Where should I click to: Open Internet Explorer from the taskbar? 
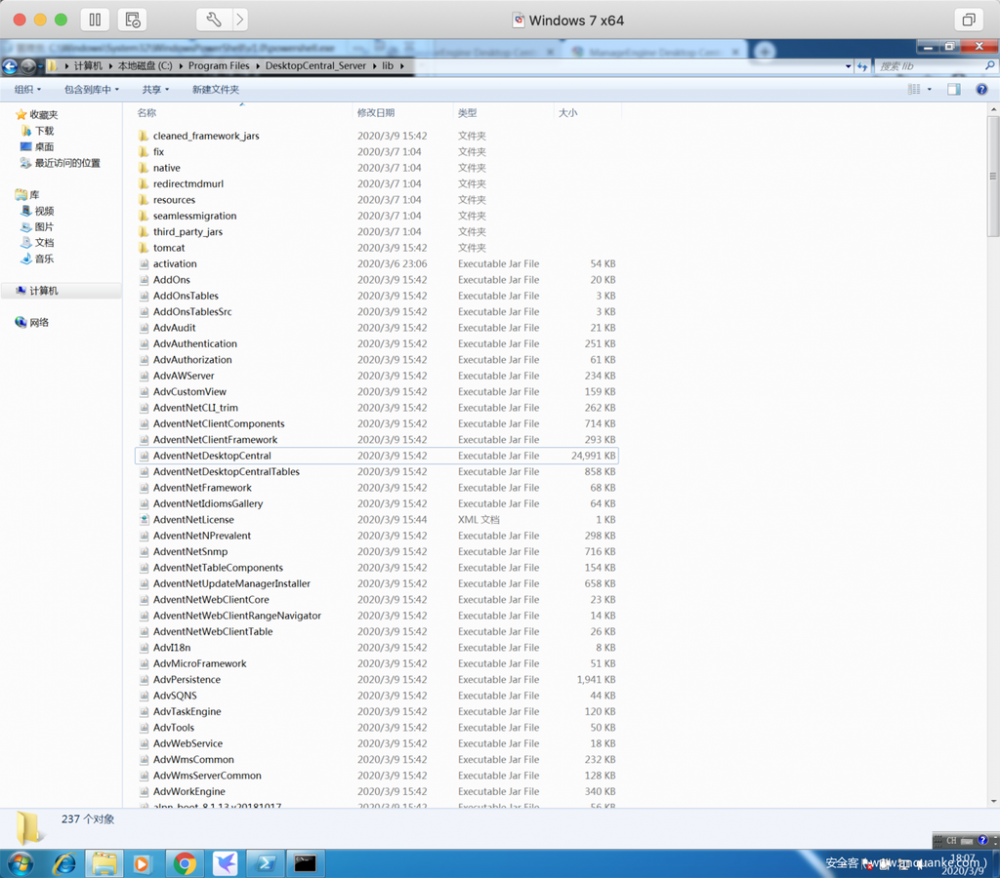click(64, 863)
